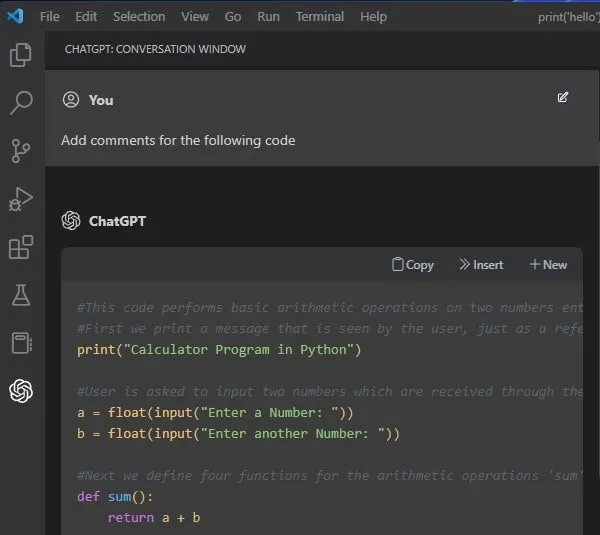Screen dimensions: 600x535
Task: Click the 'You' sender name
Action: 101,100
